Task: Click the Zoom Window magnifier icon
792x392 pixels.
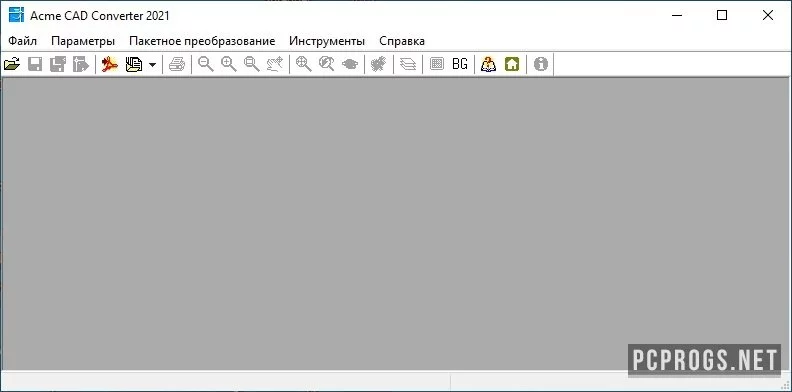Action: point(252,64)
